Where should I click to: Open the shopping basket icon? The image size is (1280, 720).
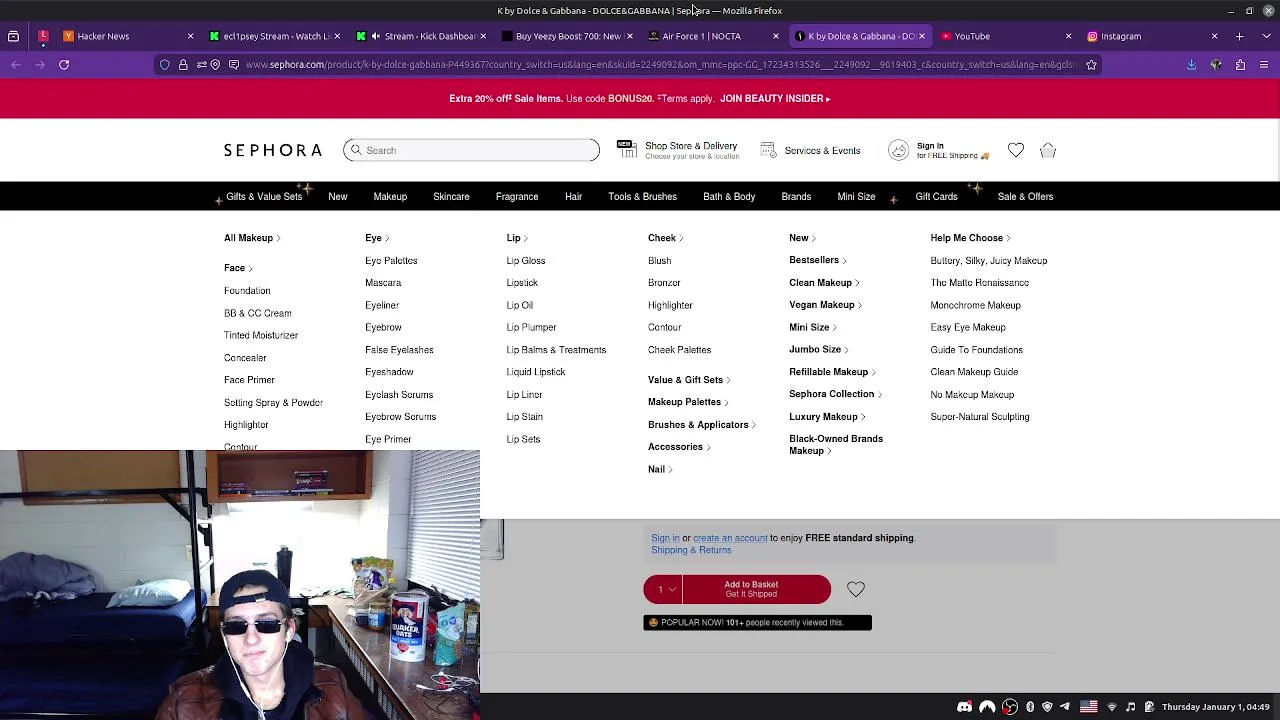click(1048, 150)
